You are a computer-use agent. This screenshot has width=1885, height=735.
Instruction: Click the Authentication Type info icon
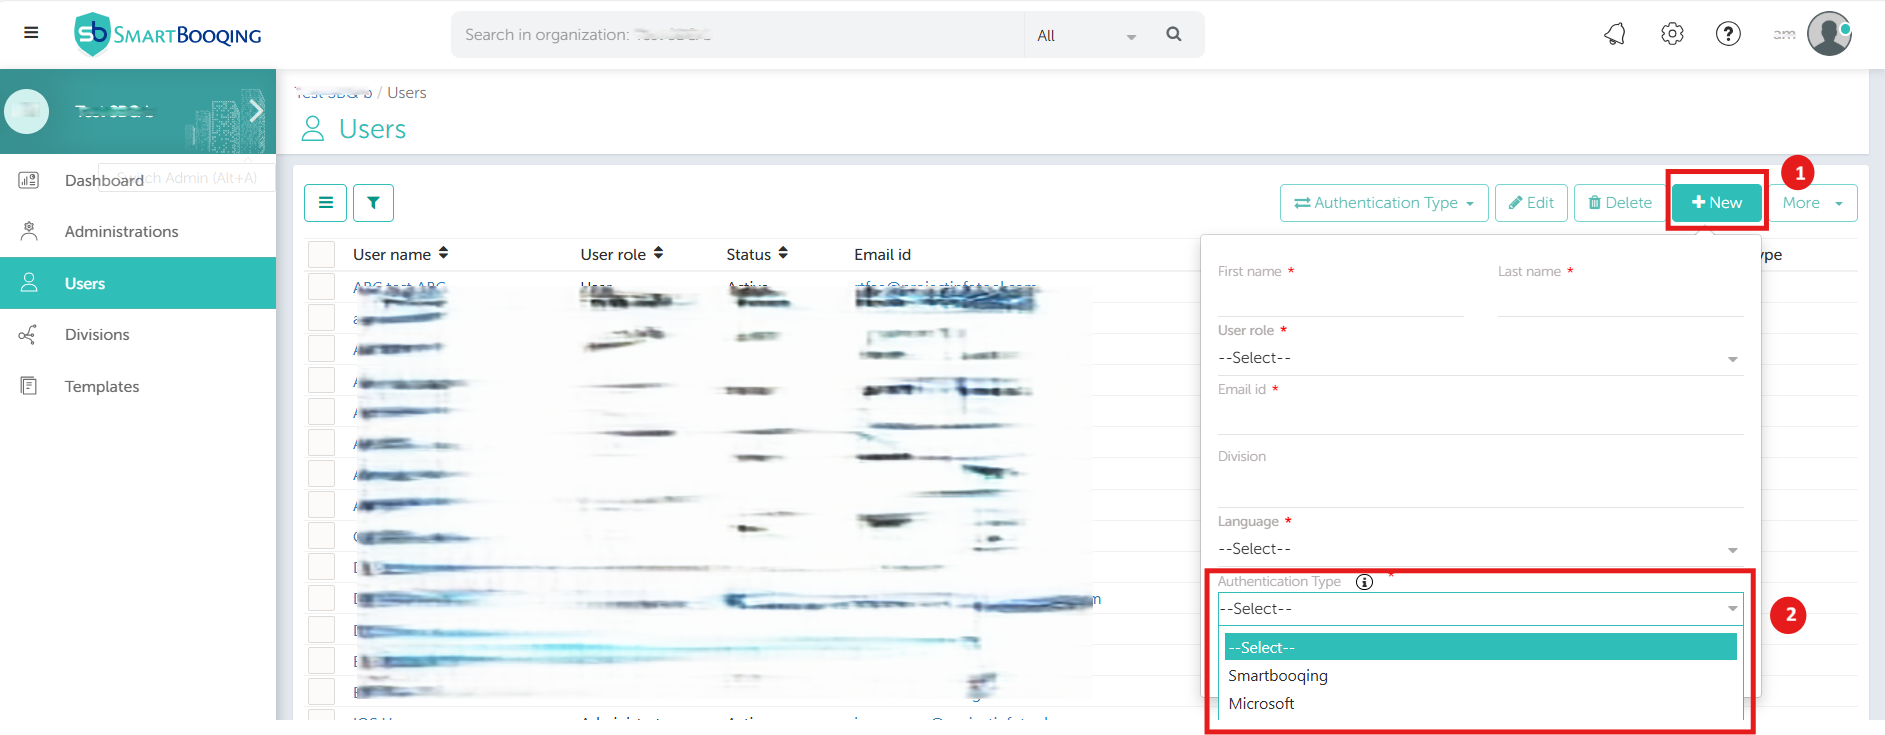point(1364,582)
